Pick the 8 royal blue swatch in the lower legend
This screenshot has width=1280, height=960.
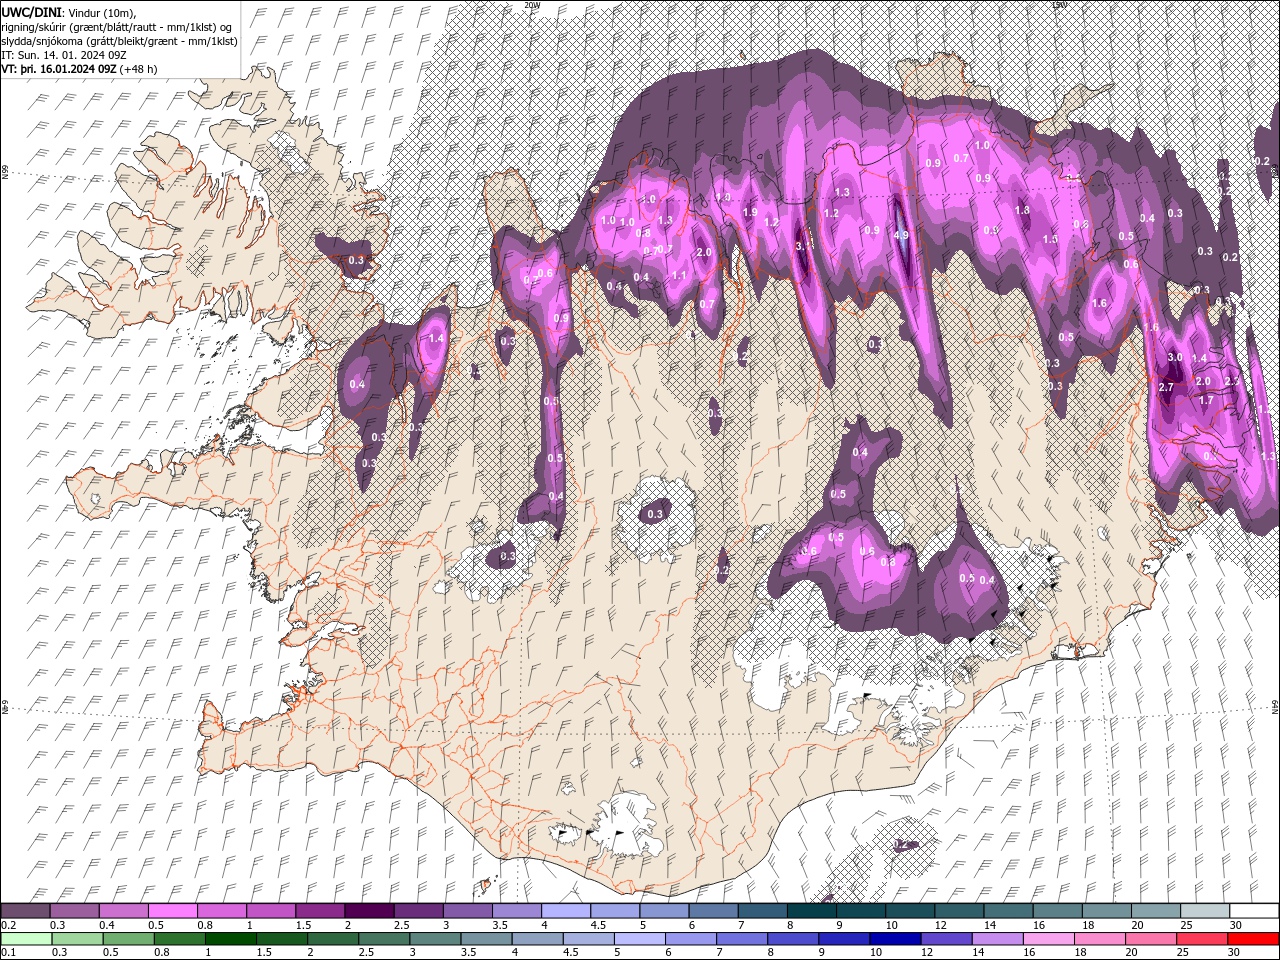(x=792, y=939)
